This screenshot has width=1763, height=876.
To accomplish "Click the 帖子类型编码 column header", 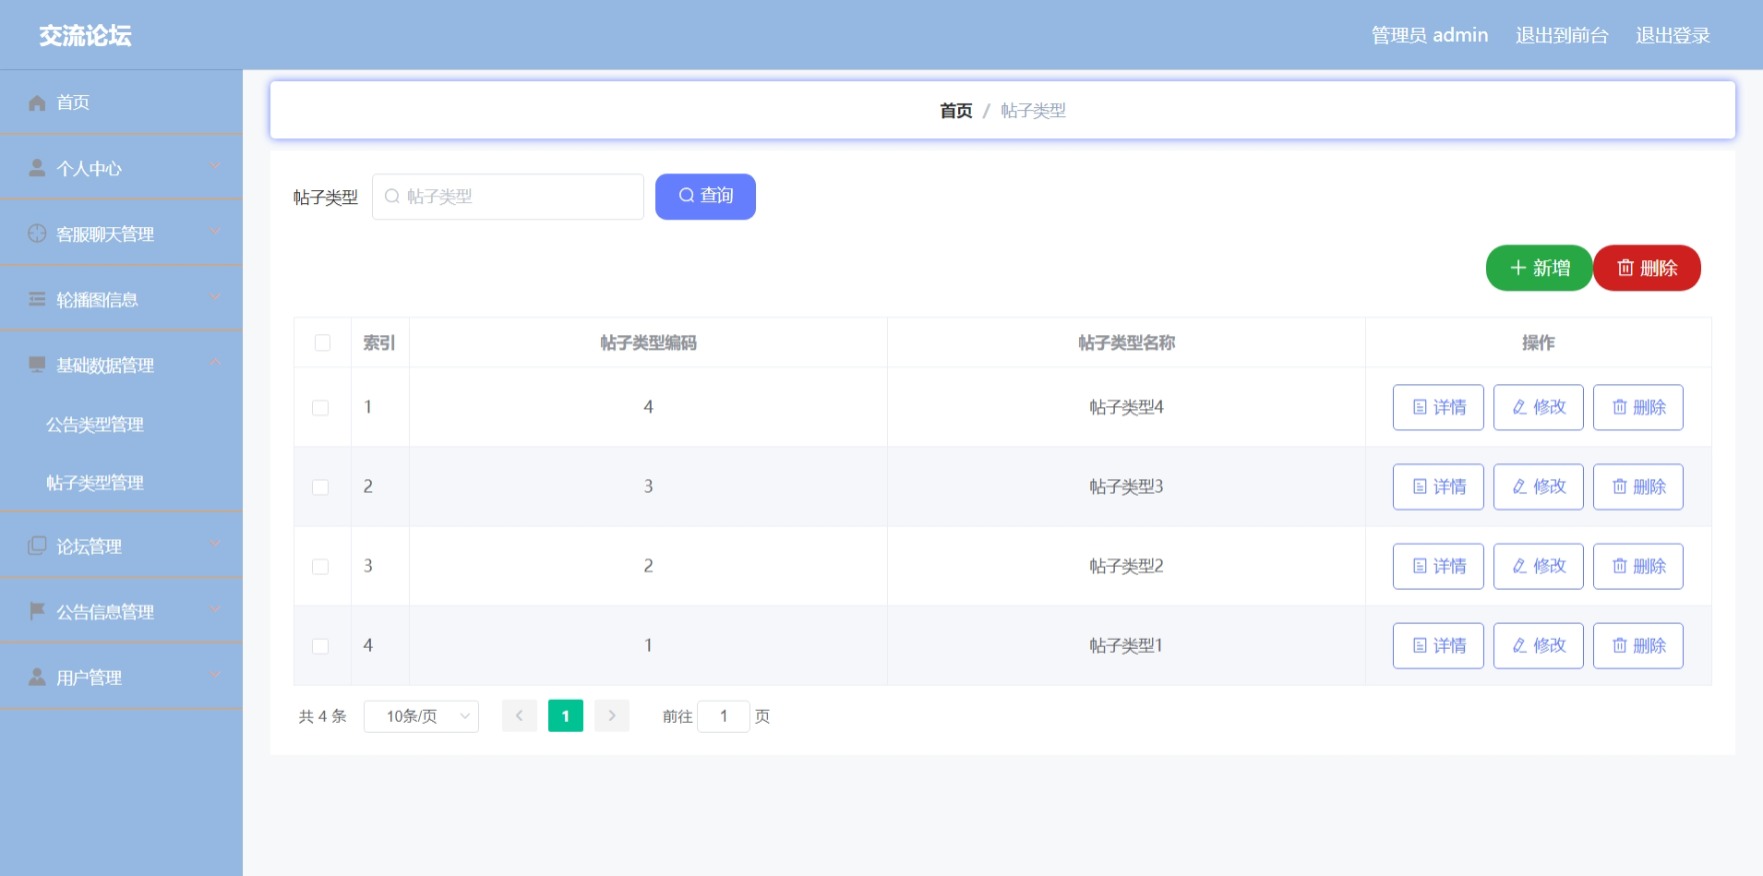I will tap(648, 343).
